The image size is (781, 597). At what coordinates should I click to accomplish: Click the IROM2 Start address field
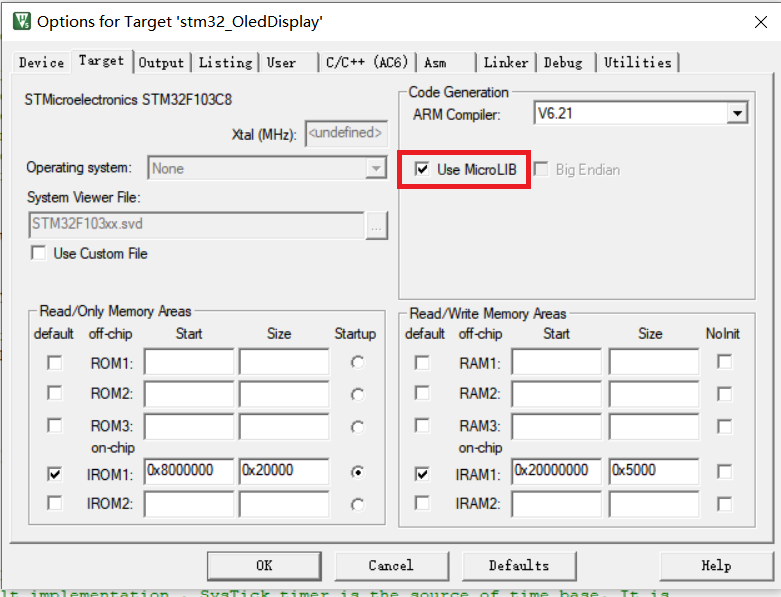(189, 504)
